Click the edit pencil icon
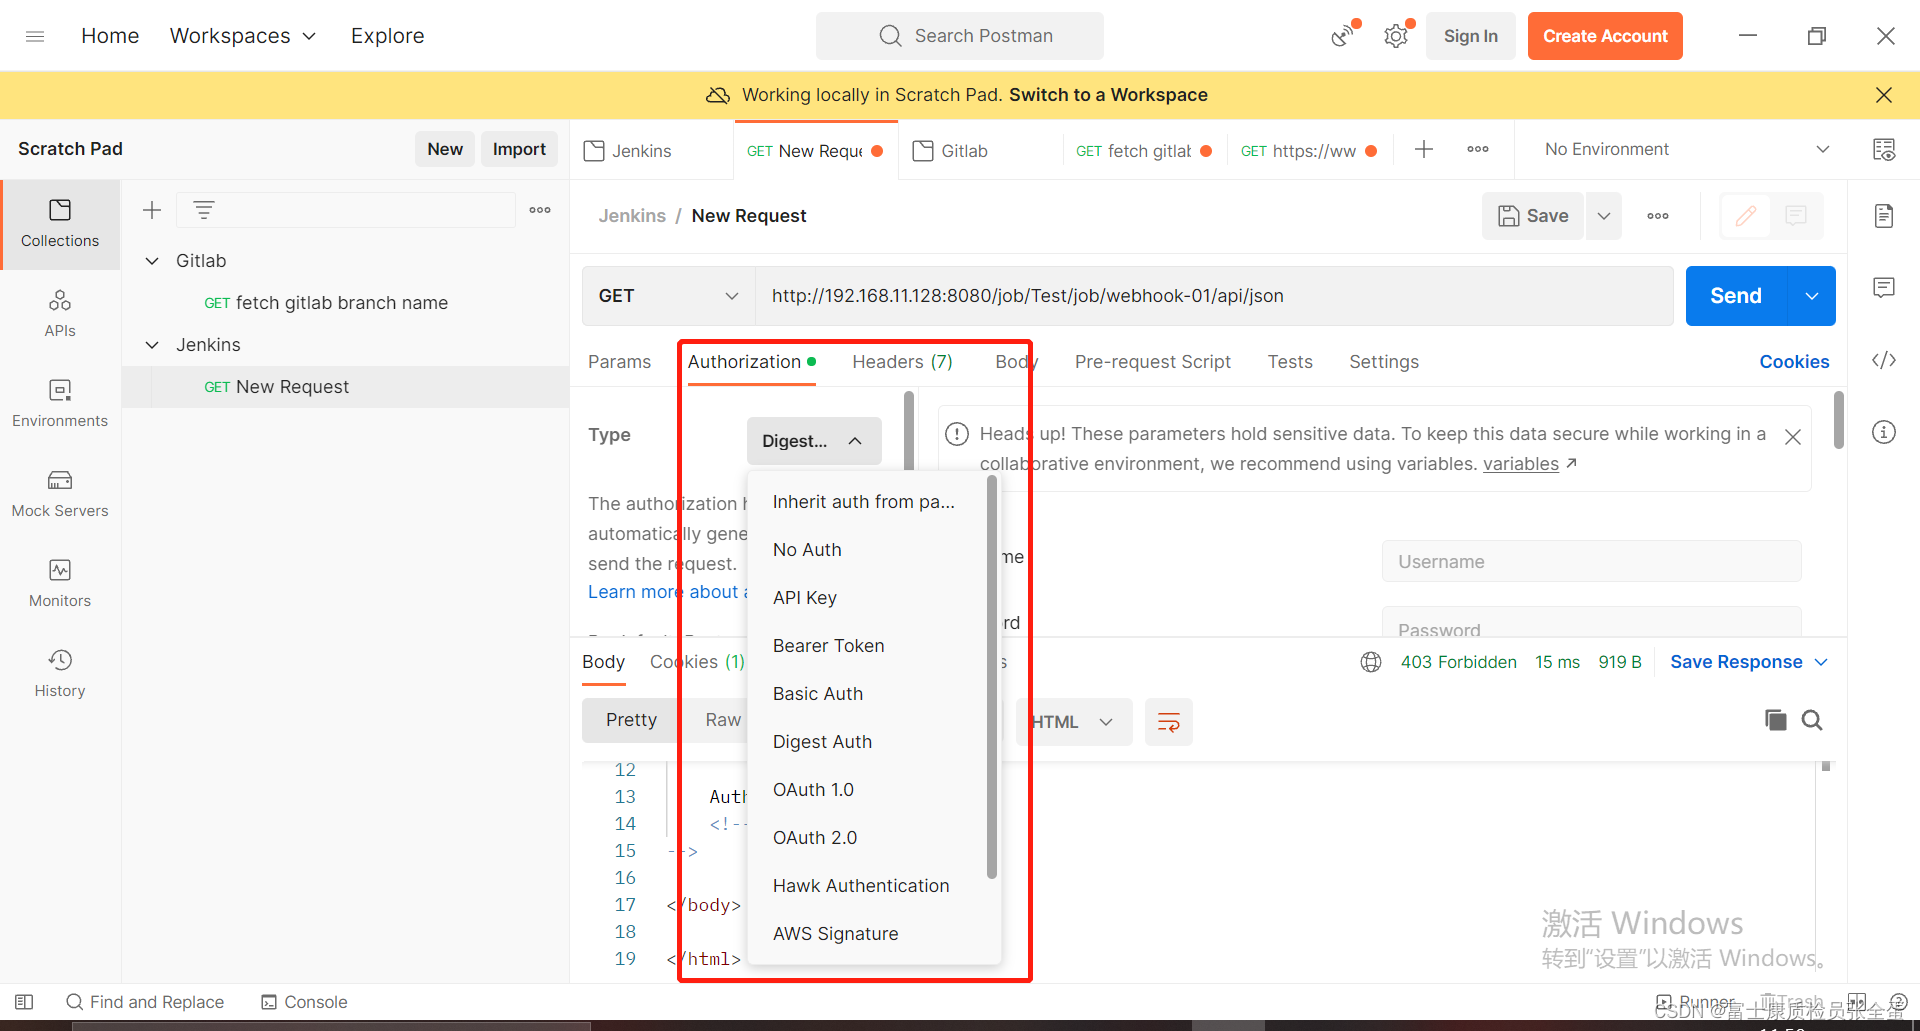Screen dimensions: 1920x1031 [1746, 216]
